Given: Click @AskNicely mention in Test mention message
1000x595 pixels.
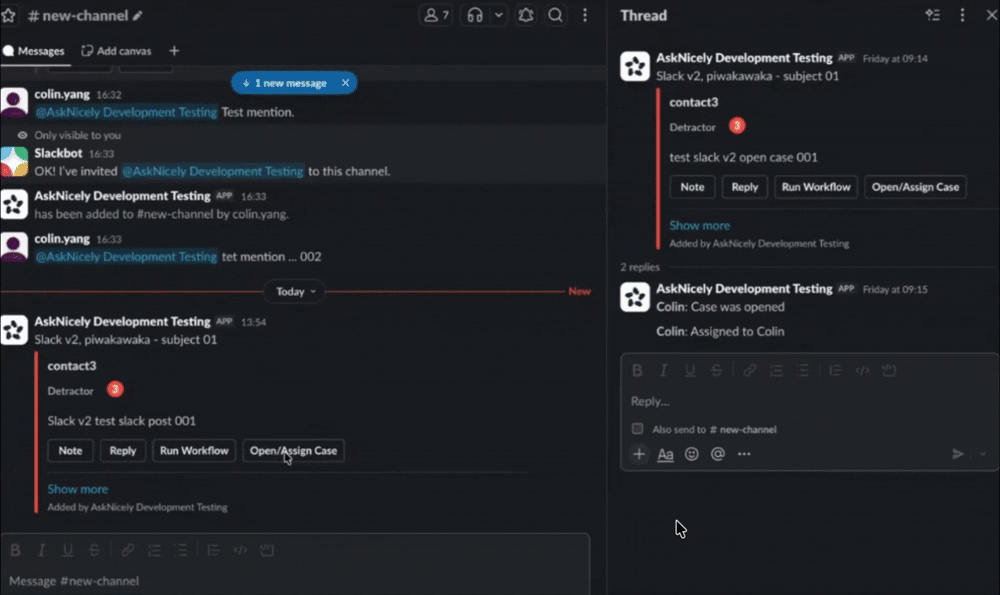Looking at the screenshot, I should [126, 112].
